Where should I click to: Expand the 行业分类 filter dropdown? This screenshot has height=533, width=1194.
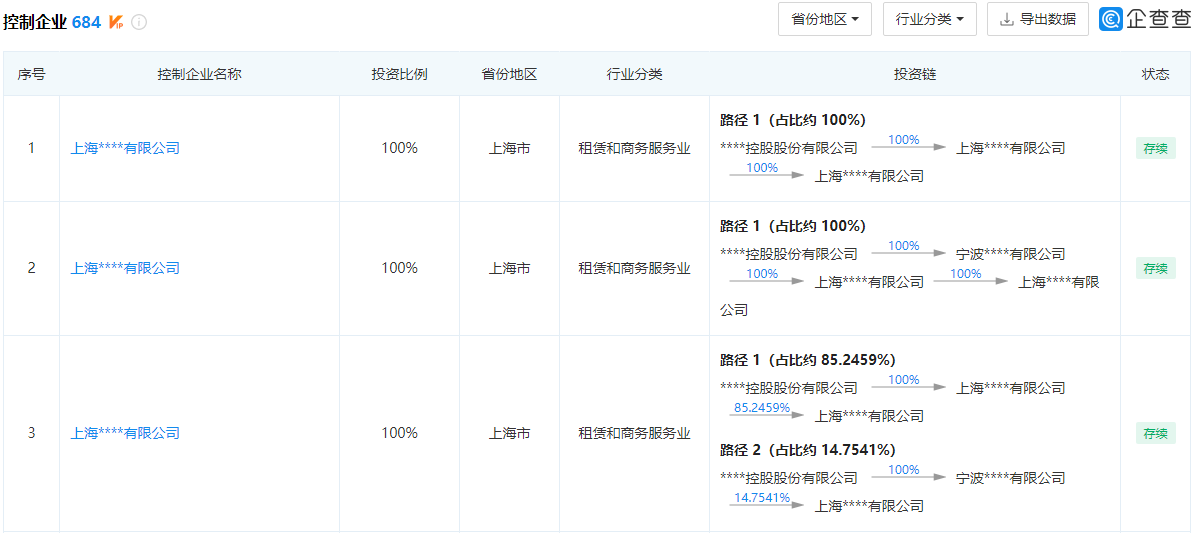(x=929, y=19)
